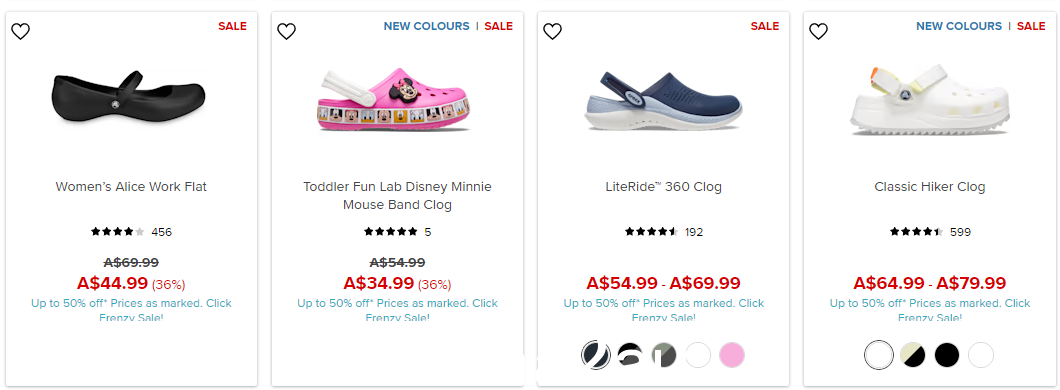The image size is (1060, 390).
Task: Open the navy LiteRide 360 Clog image
Action: 663,101
